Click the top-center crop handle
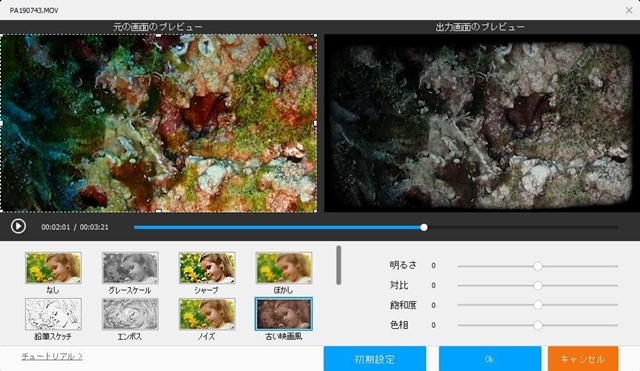 (158, 36)
